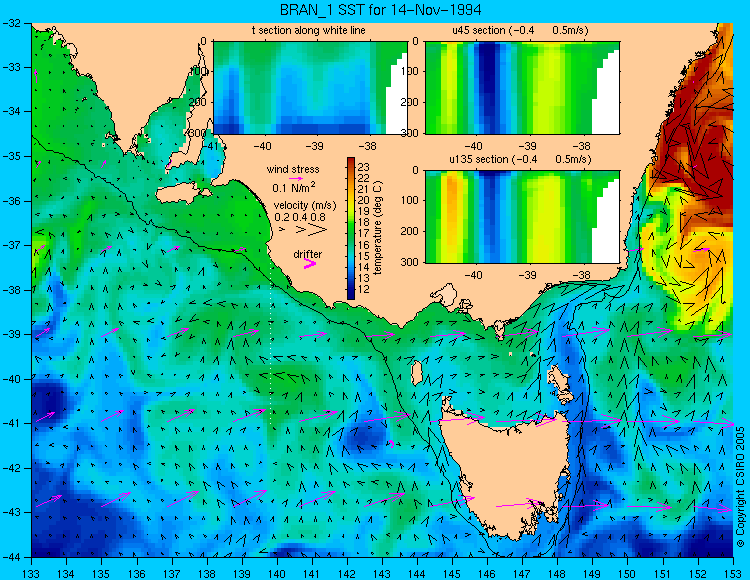This screenshot has height=580, width=750.
Task: Click the 't section along white line' heading
Action: click(309, 30)
